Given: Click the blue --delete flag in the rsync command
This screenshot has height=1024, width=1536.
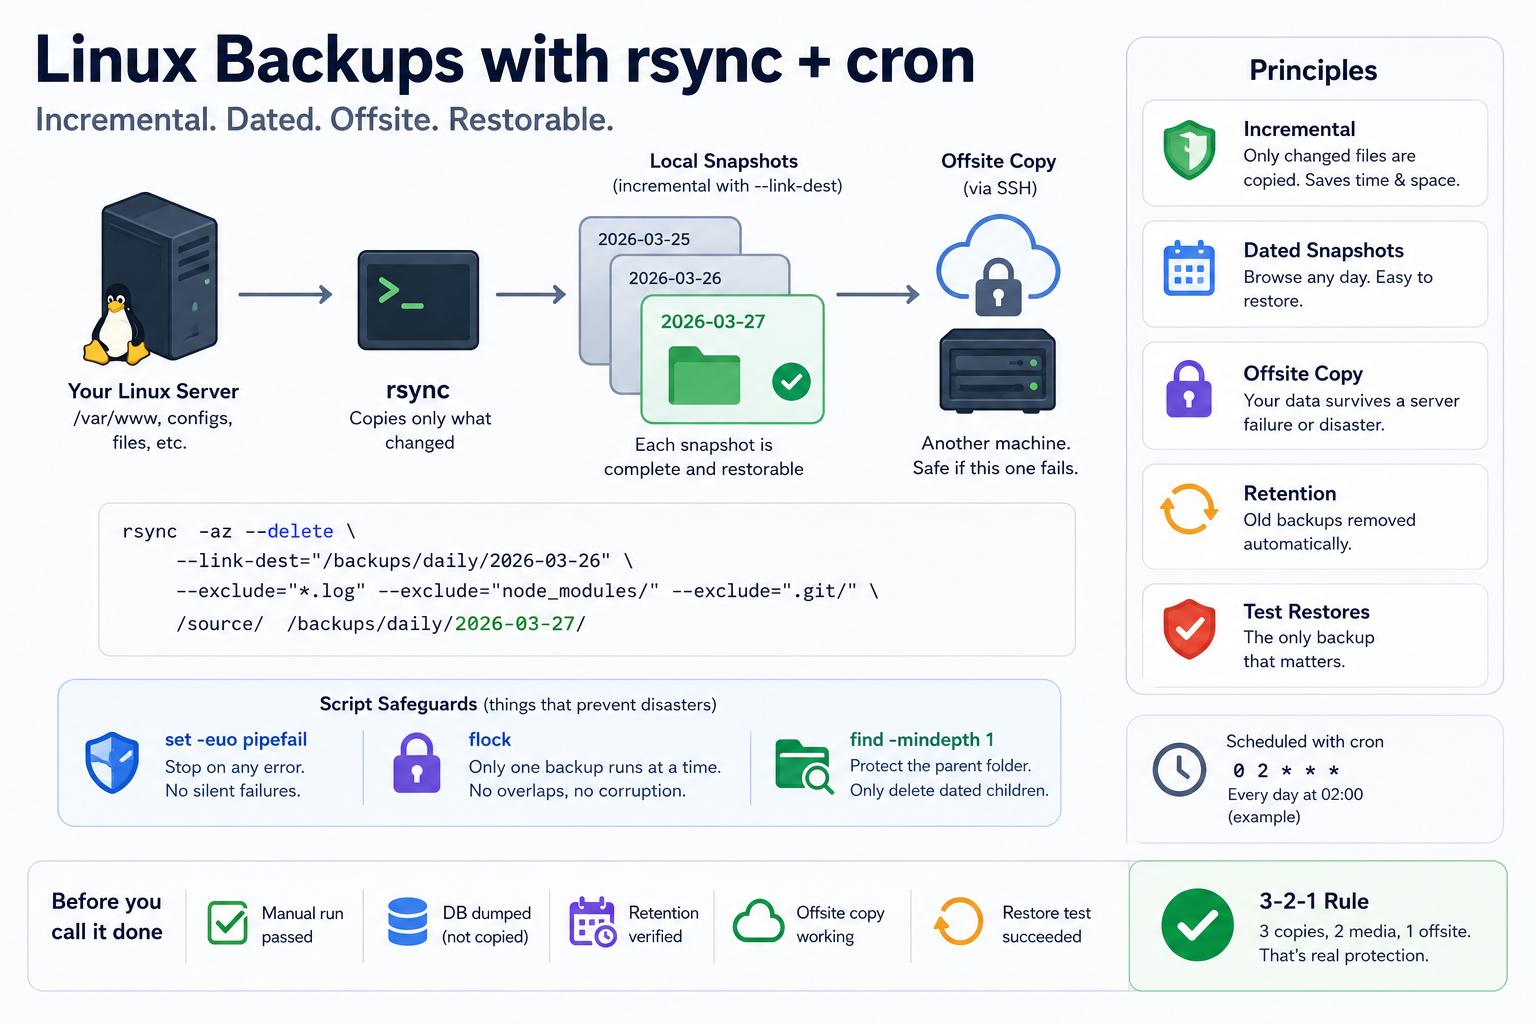Looking at the screenshot, I should coord(289,531).
